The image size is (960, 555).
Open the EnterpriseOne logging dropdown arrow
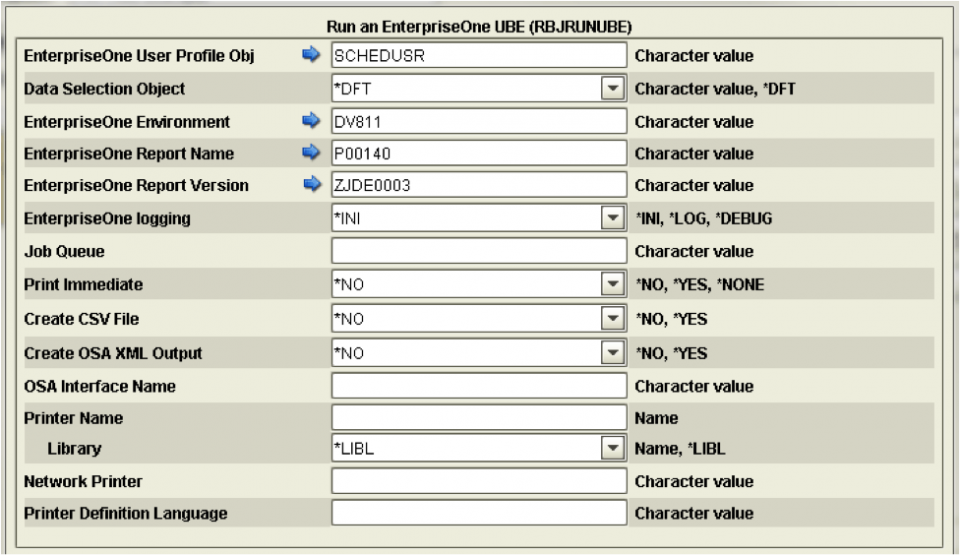612,218
